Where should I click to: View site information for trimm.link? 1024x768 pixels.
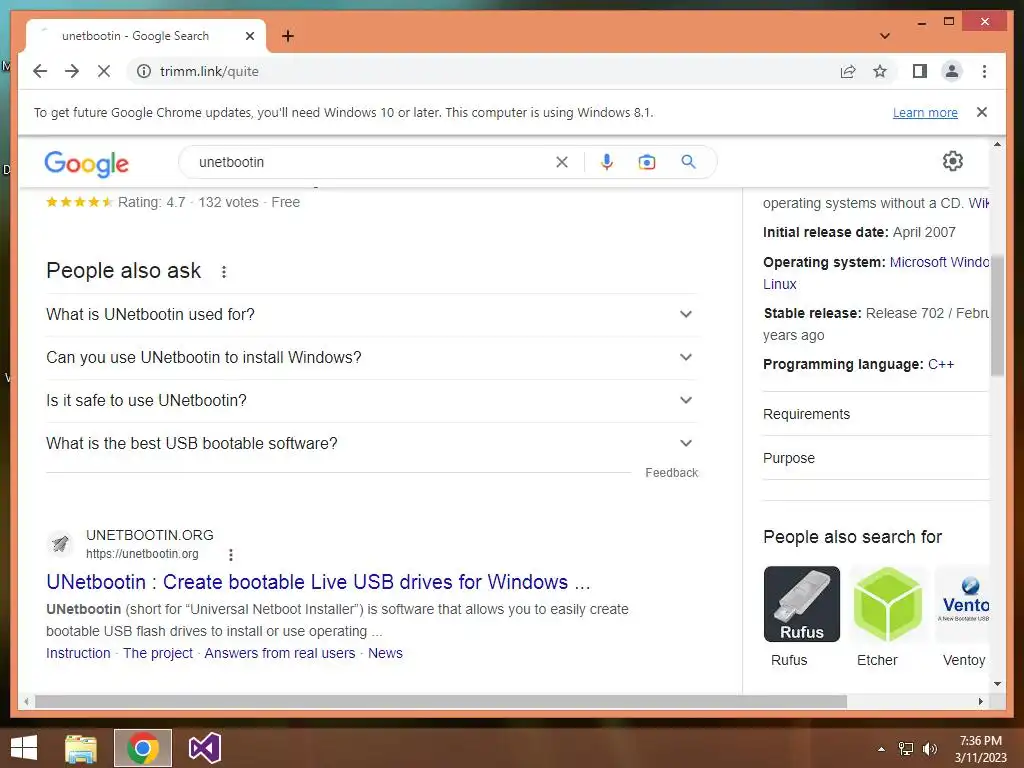click(144, 71)
